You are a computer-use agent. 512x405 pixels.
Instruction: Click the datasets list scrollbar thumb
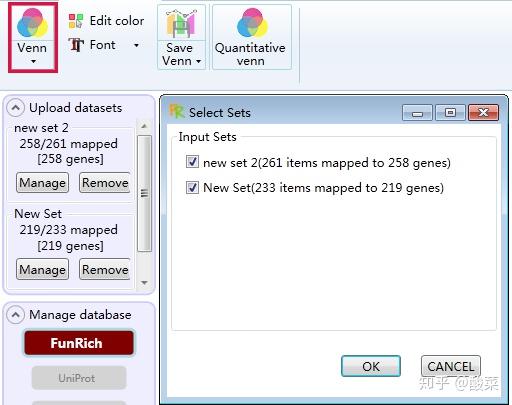tap(144, 193)
